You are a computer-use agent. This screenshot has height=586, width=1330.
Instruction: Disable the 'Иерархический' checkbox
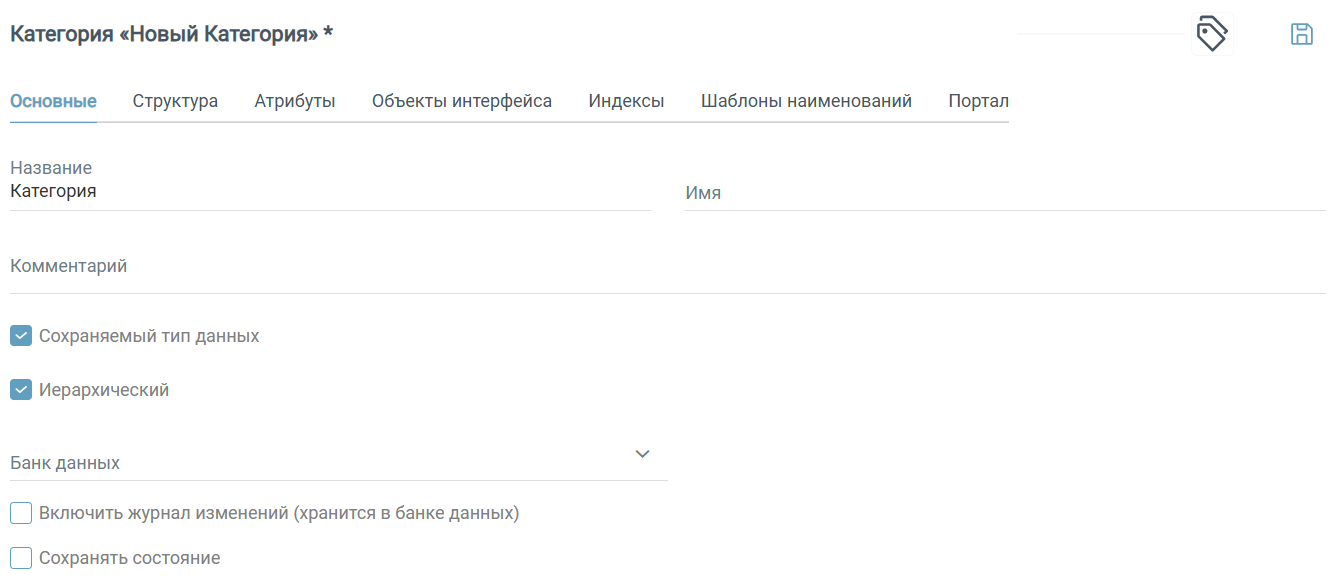(x=20, y=389)
